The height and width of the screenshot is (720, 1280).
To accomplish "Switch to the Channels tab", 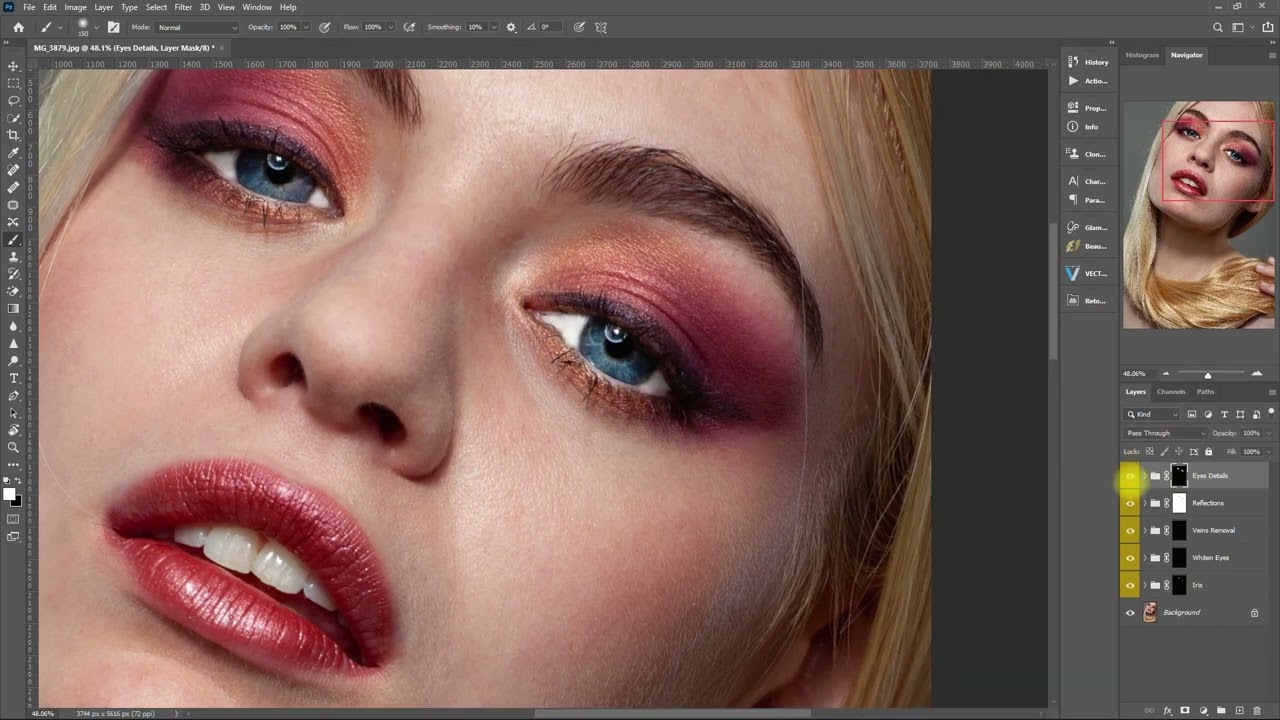I will (x=1171, y=392).
